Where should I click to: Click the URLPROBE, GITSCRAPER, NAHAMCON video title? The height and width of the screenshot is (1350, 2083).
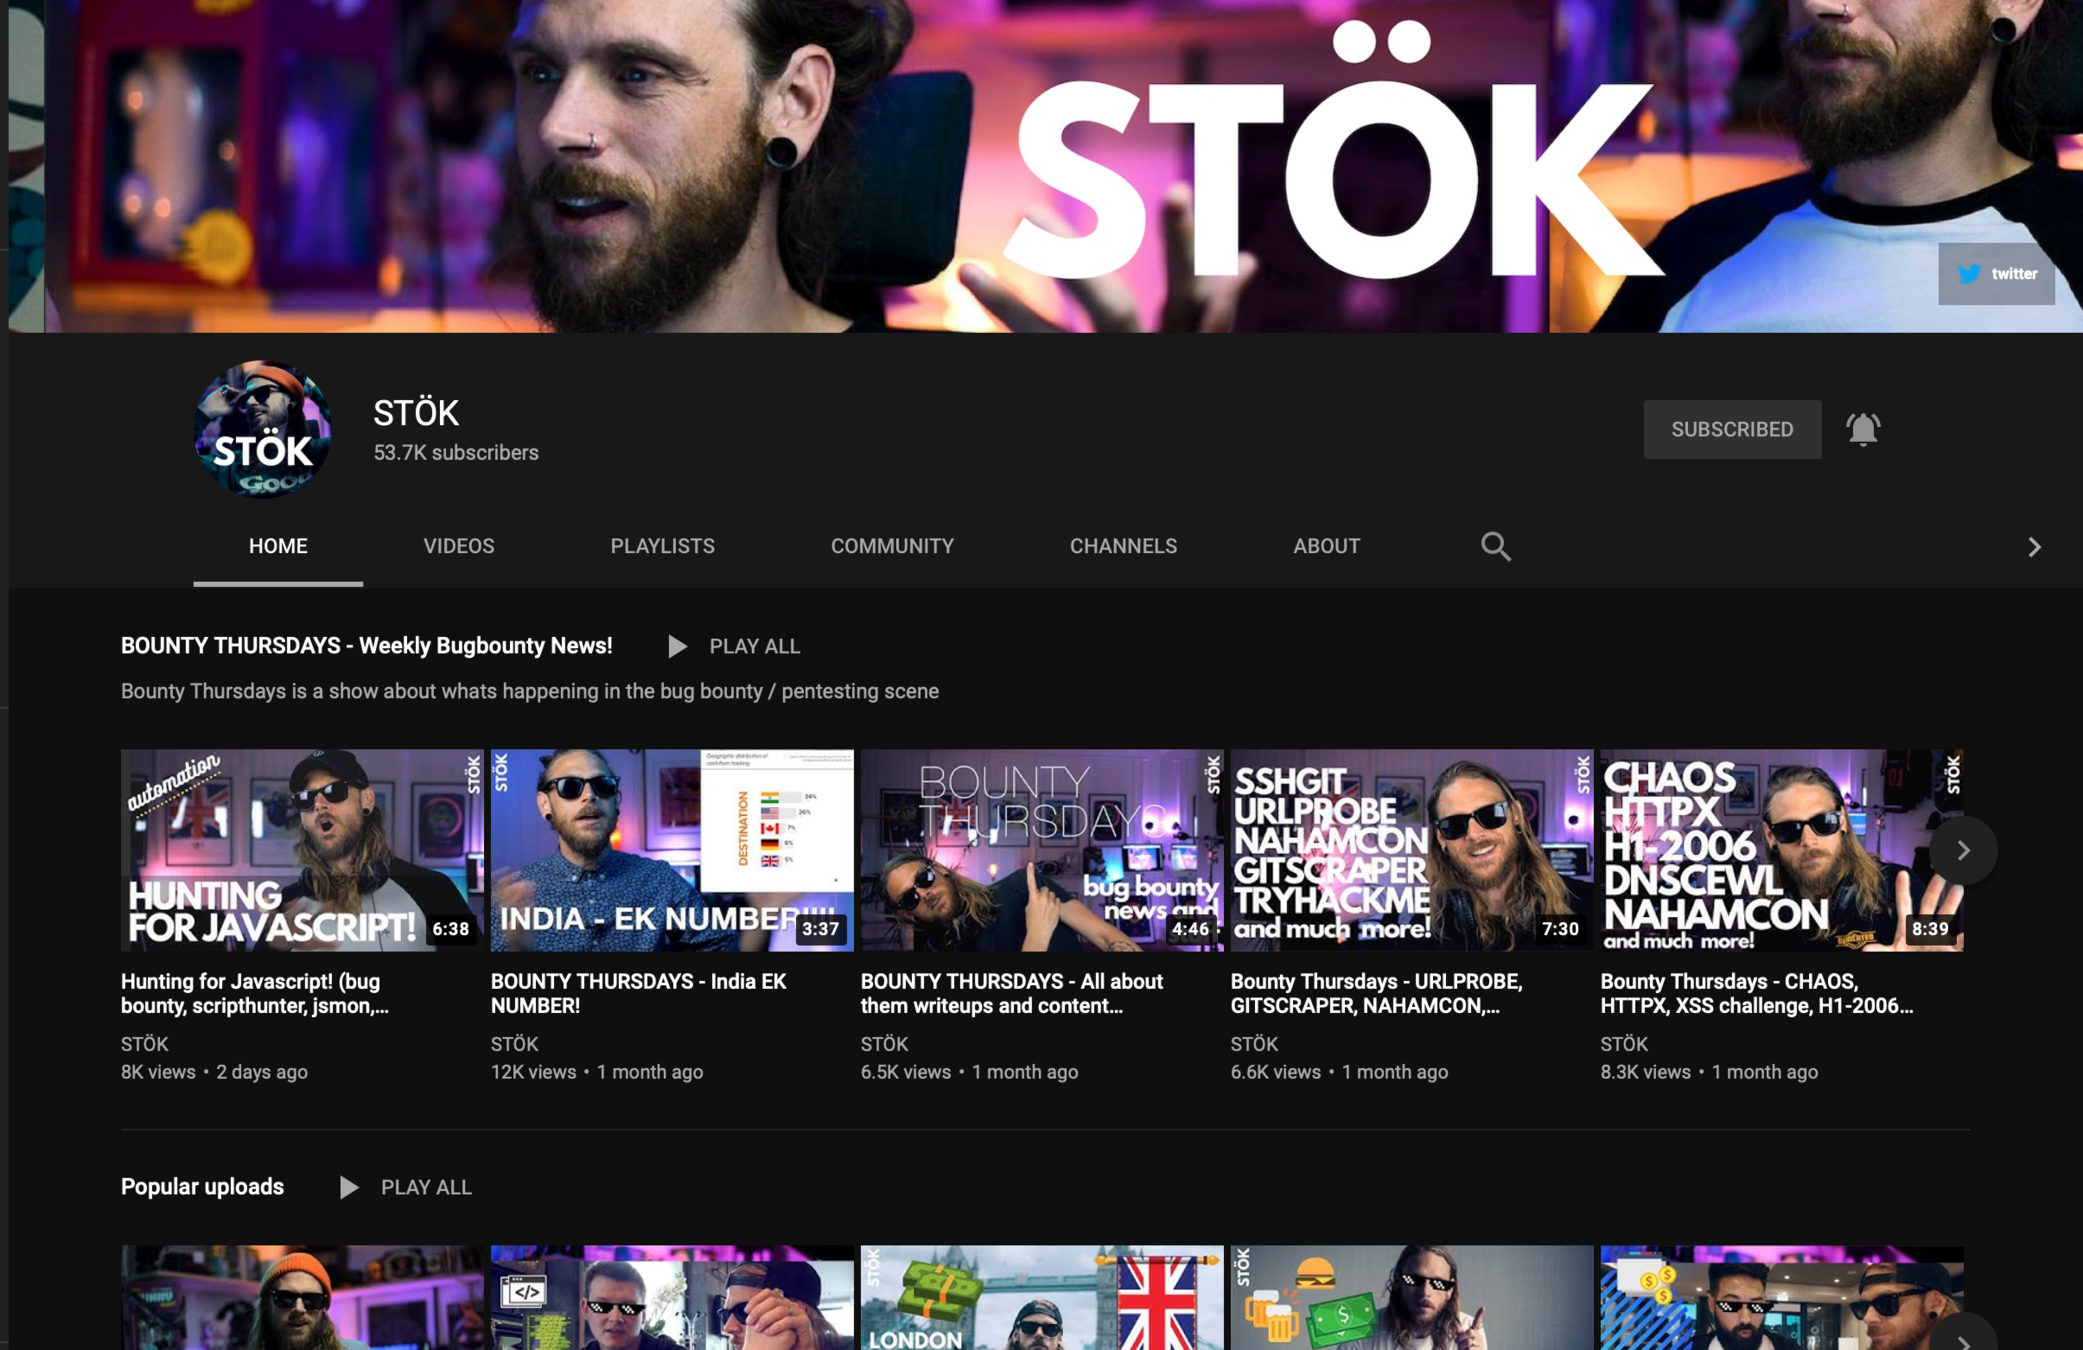point(1376,993)
